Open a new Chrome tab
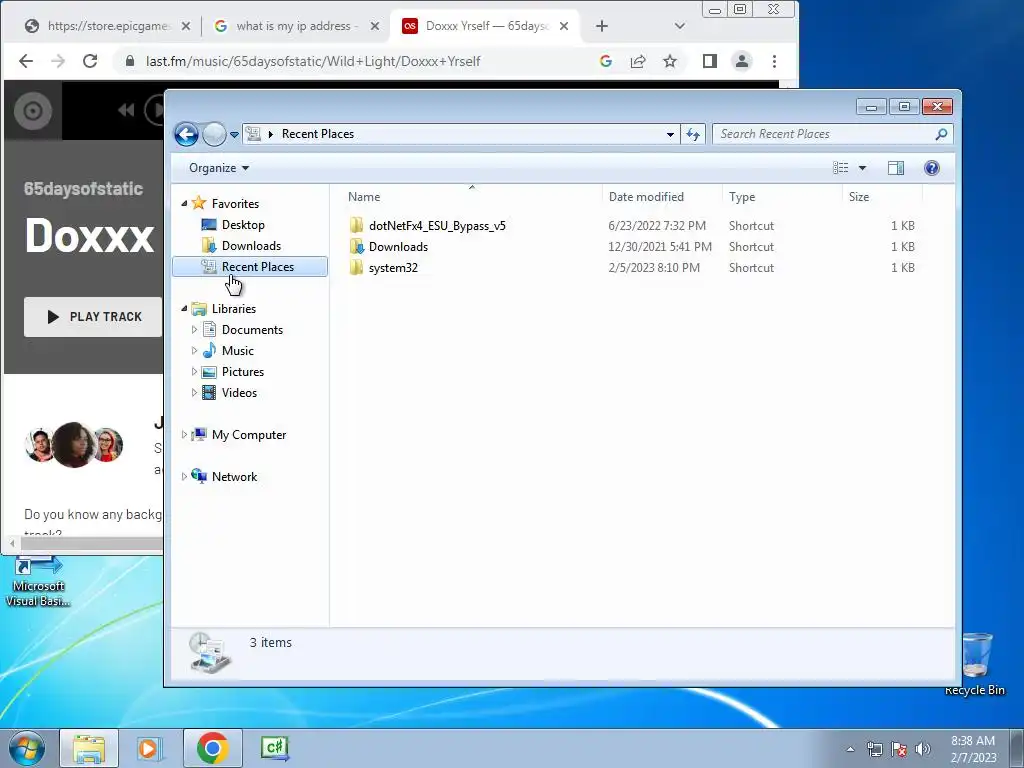 [x=602, y=26]
